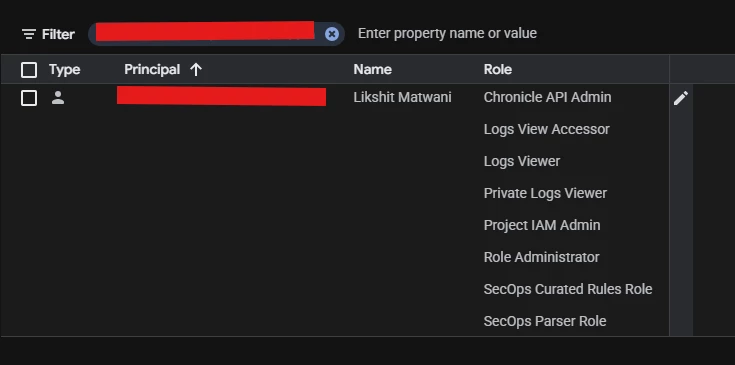Click the Role column header
The height and width of the screenshot is (365, 735).
[498, 69]
